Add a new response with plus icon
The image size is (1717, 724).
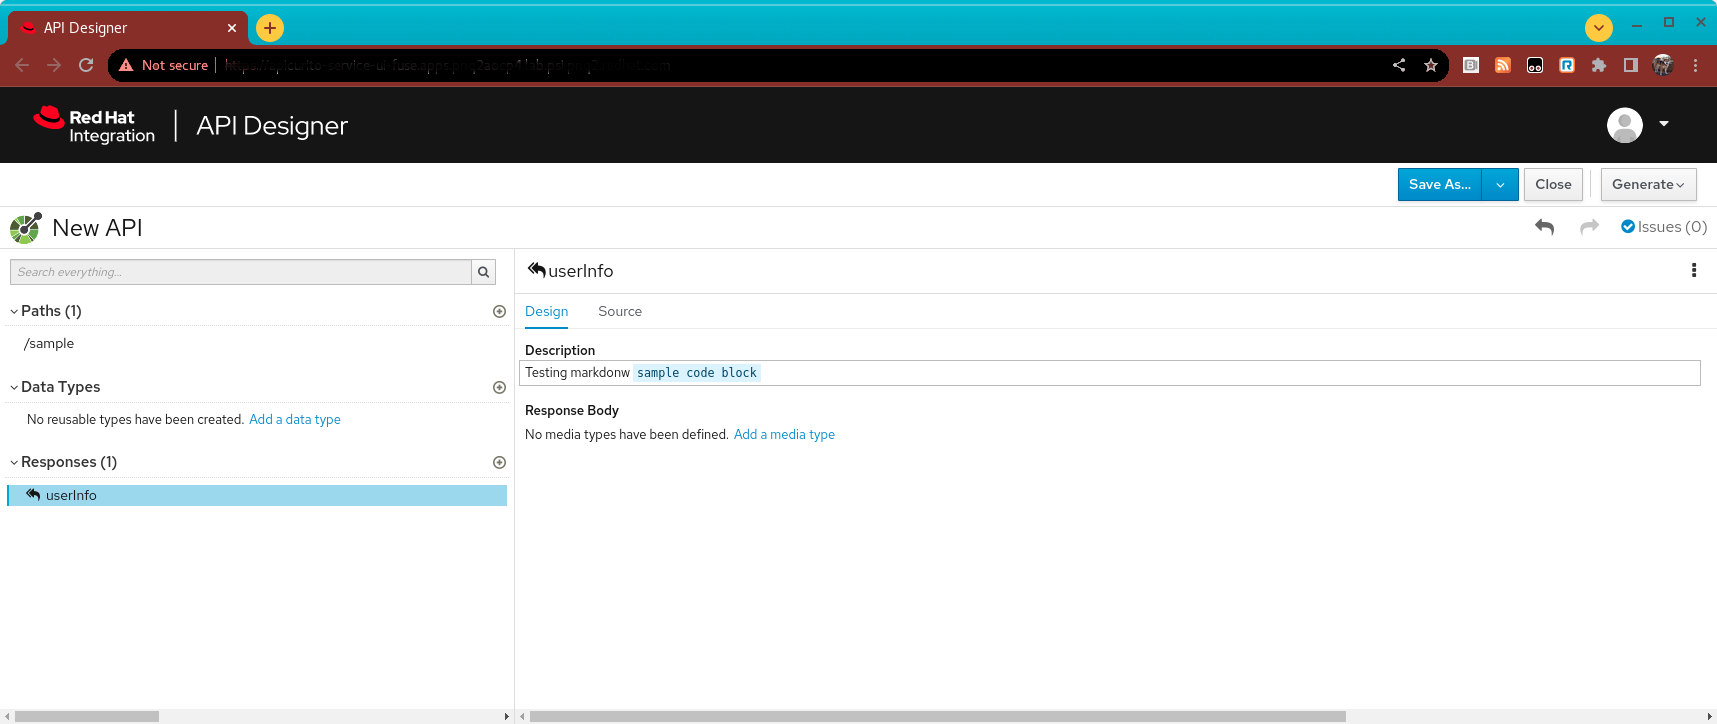(499, 462)
